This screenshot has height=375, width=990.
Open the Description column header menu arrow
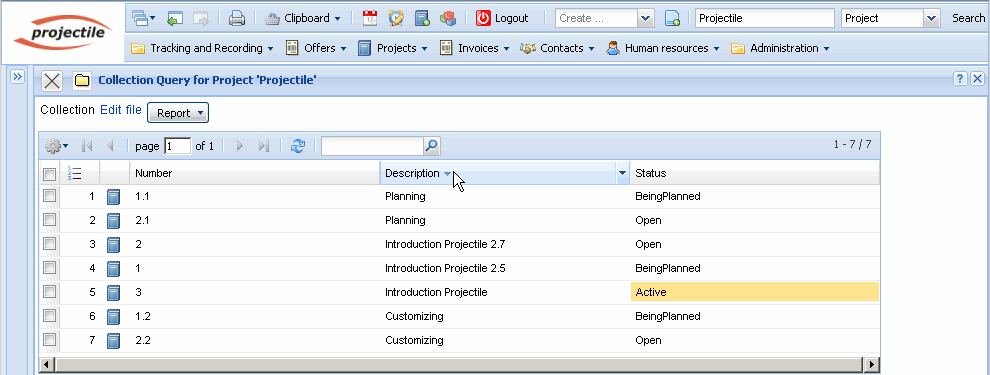623,173
